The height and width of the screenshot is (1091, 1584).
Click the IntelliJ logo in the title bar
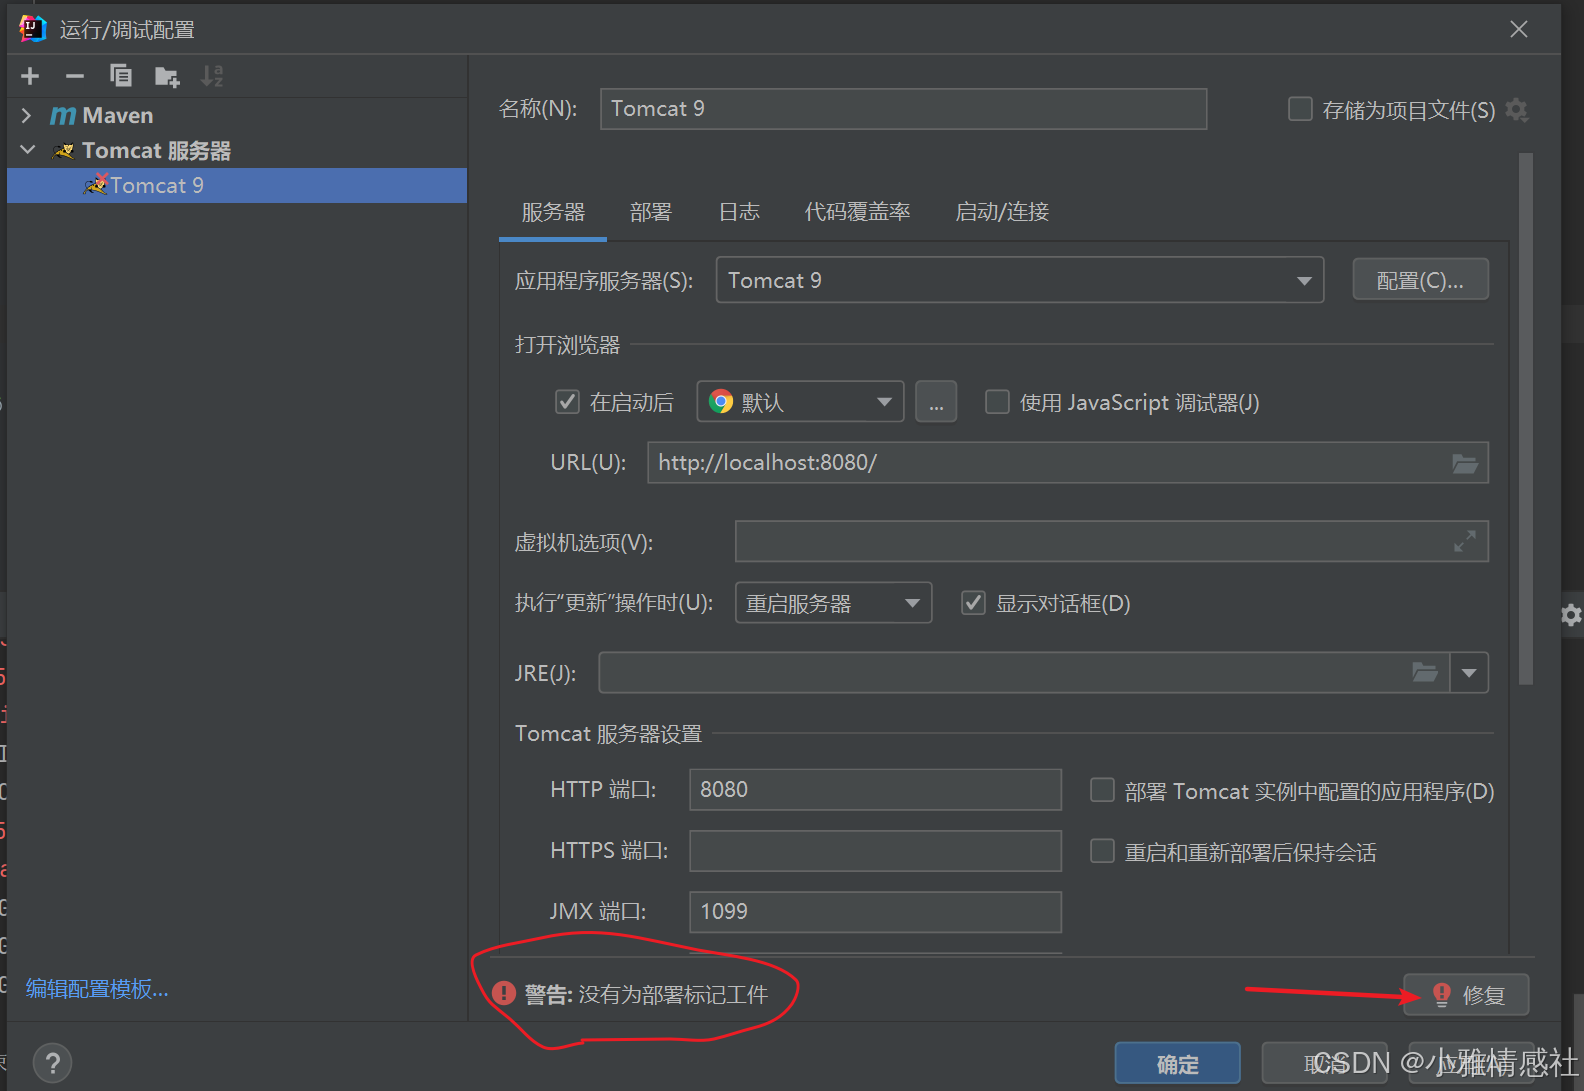(33, 28)
